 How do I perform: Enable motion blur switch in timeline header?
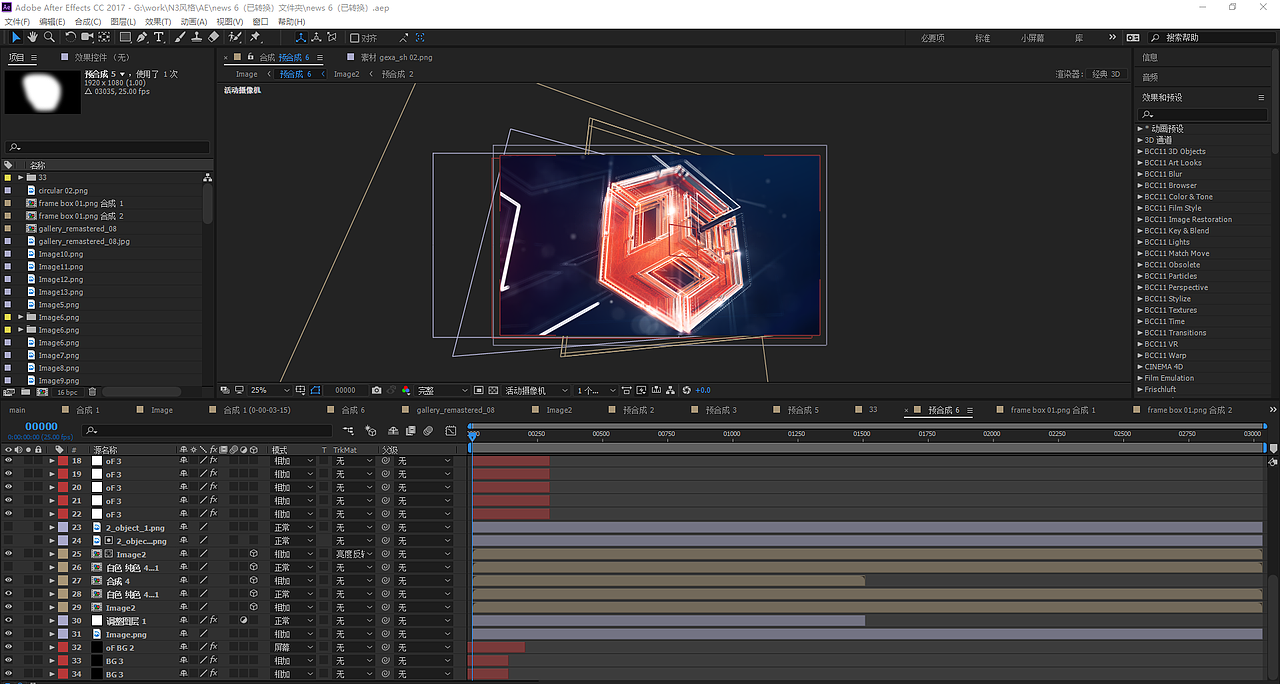tap(427, 430)
